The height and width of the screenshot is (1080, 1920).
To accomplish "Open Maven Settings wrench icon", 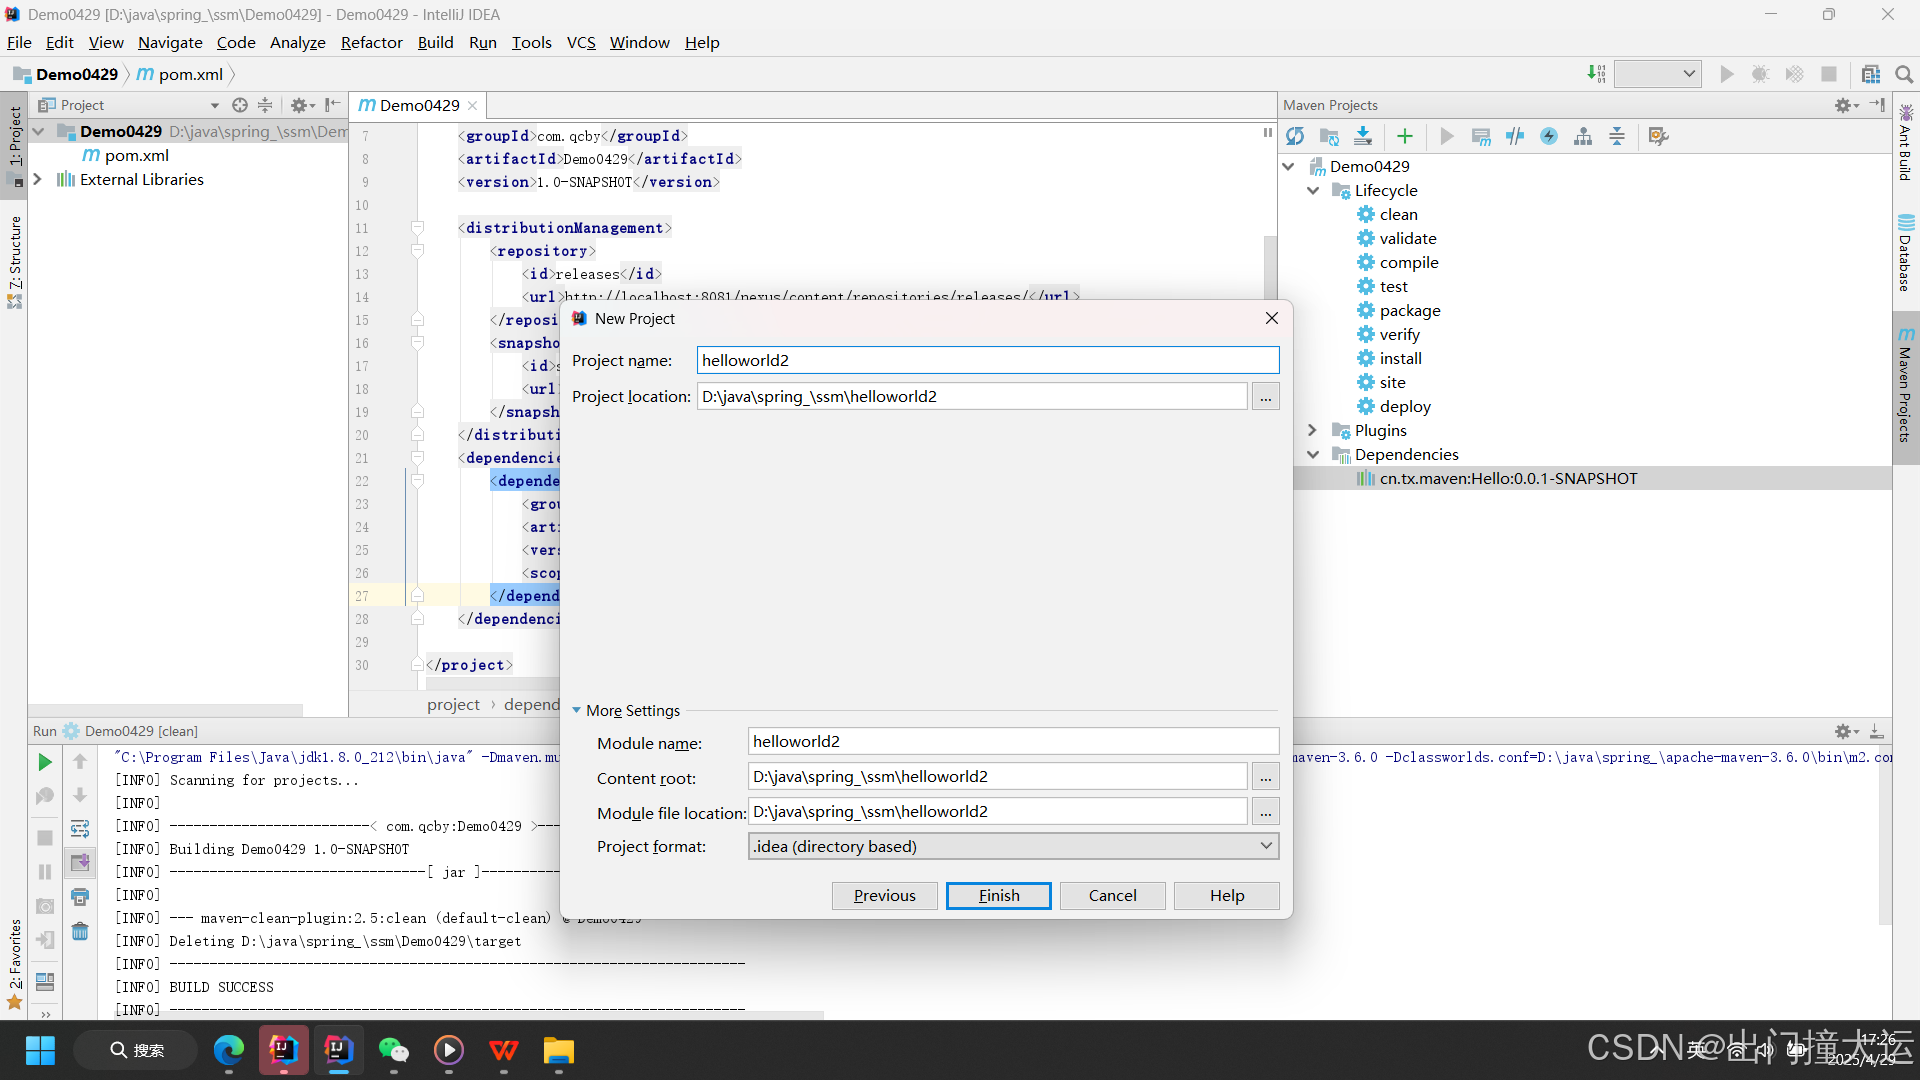I will coord(1658,137).
